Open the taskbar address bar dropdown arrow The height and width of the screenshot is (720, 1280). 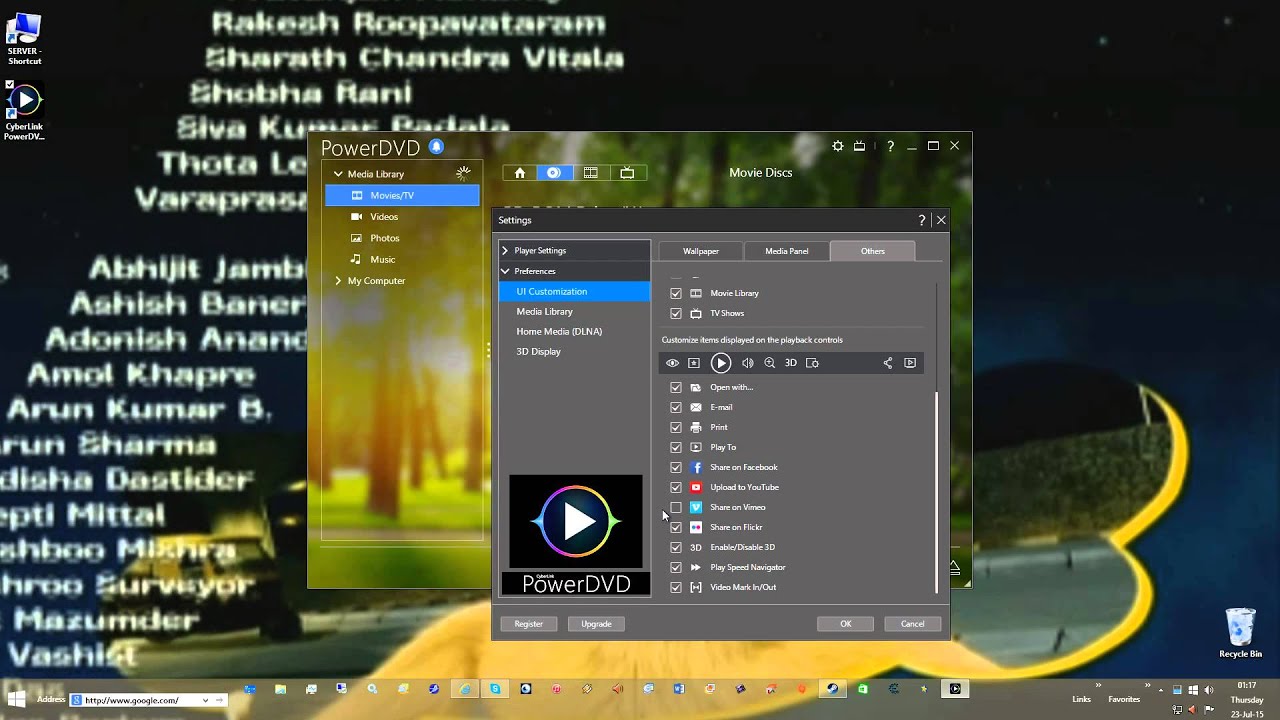point(205,700)
